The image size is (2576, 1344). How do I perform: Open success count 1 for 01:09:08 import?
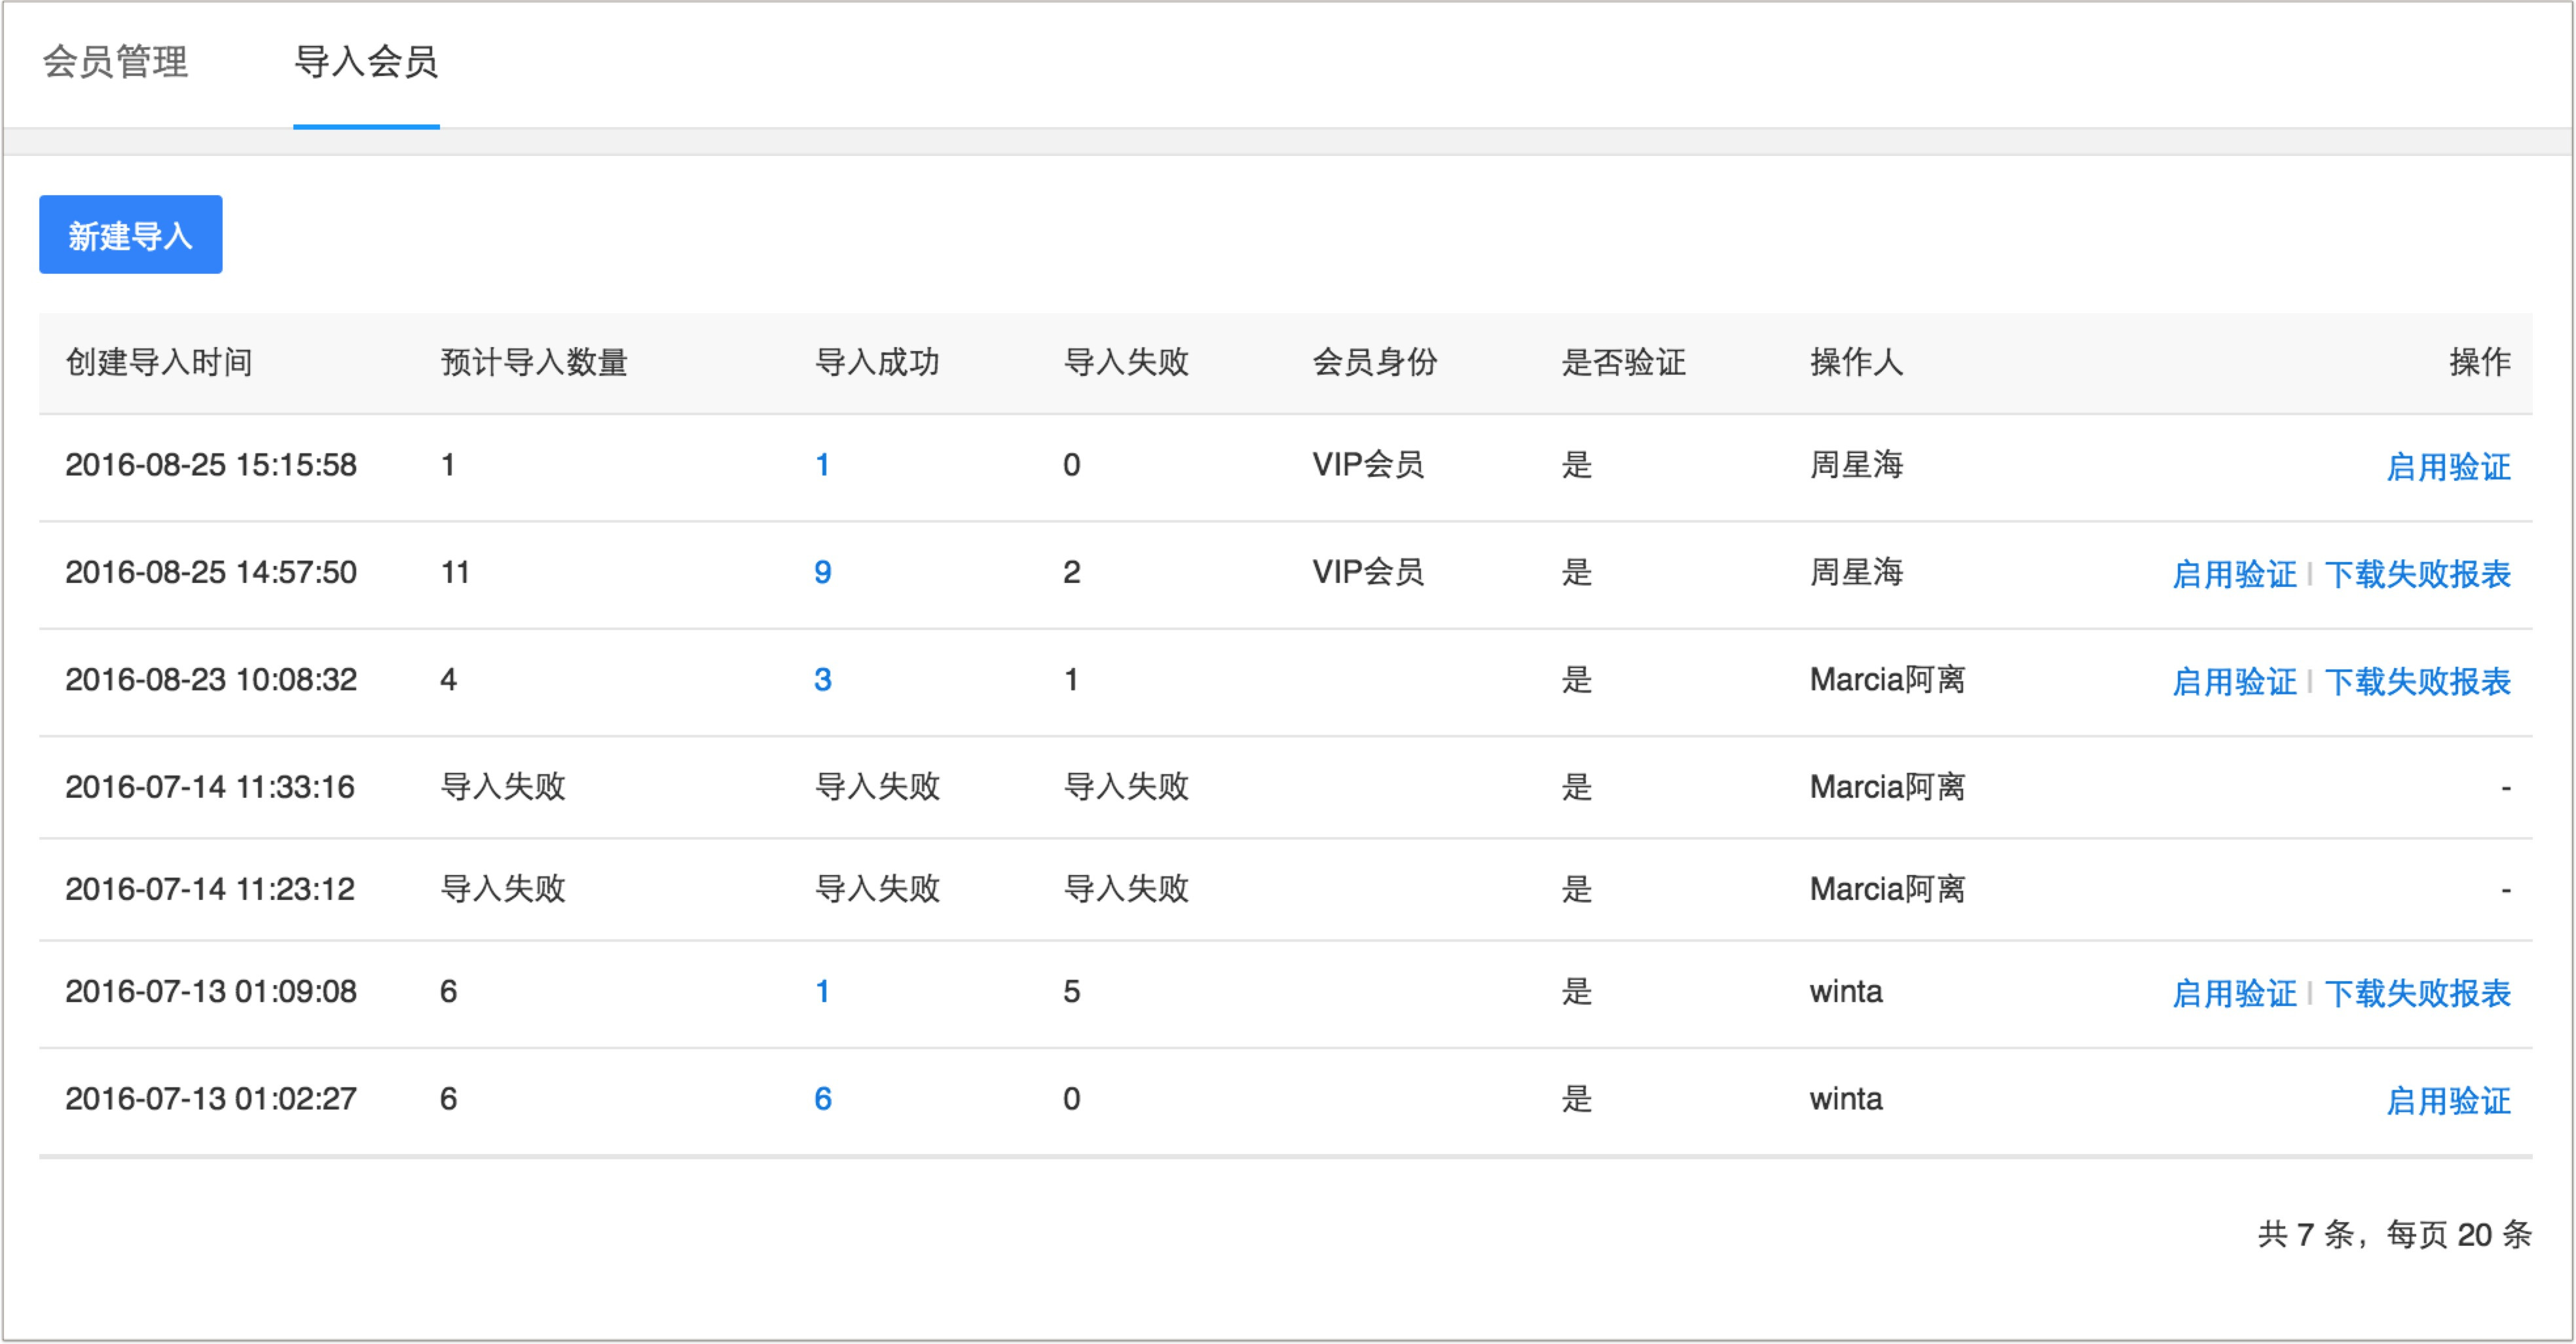coord(822,992)
